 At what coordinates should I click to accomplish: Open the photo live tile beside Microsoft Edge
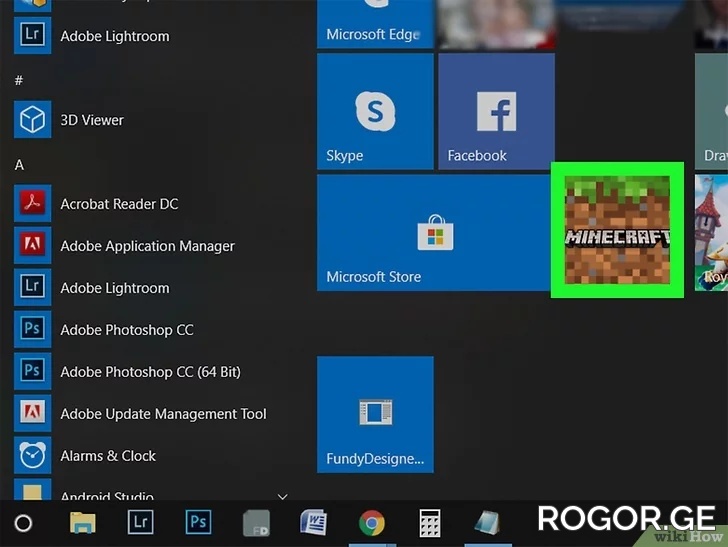click(x=496, y=24)
